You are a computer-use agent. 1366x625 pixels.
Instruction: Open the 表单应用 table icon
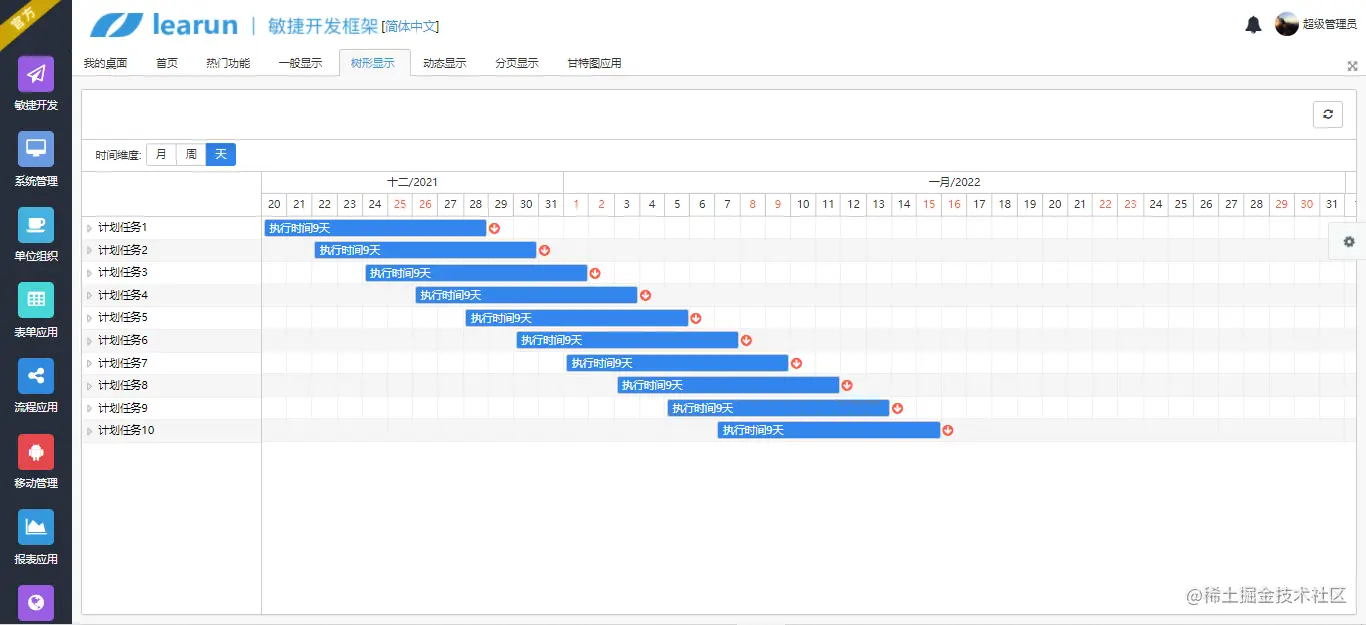pos(36,300)
